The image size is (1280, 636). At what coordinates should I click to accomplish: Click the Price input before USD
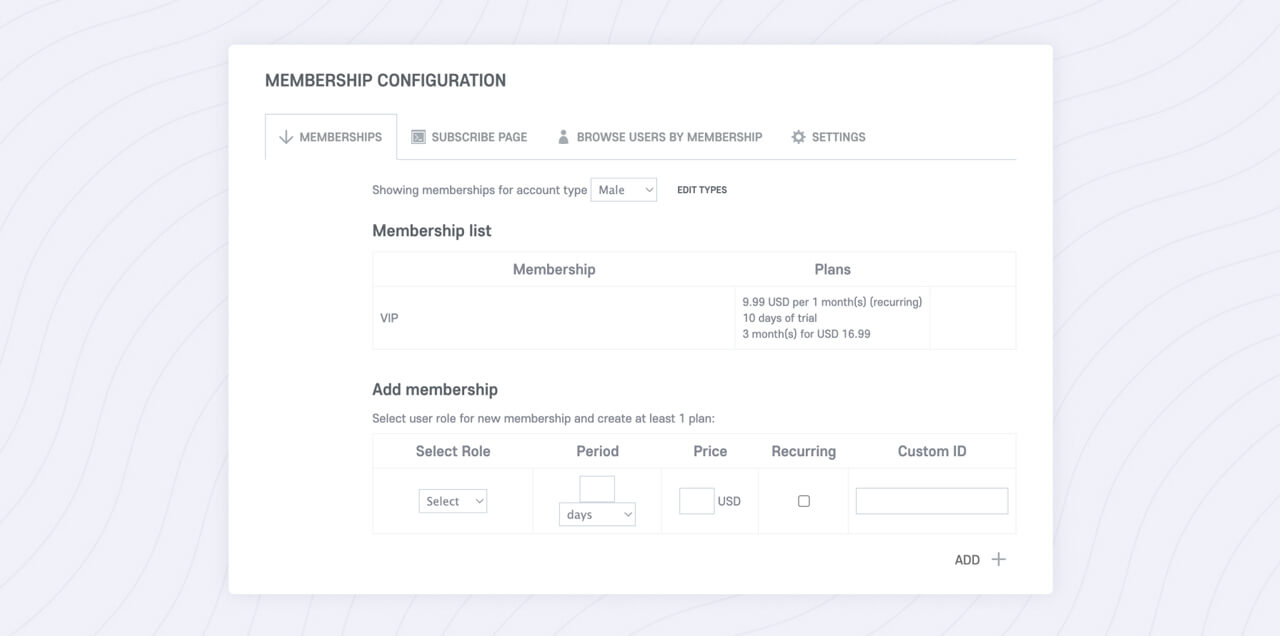[696, 501]
